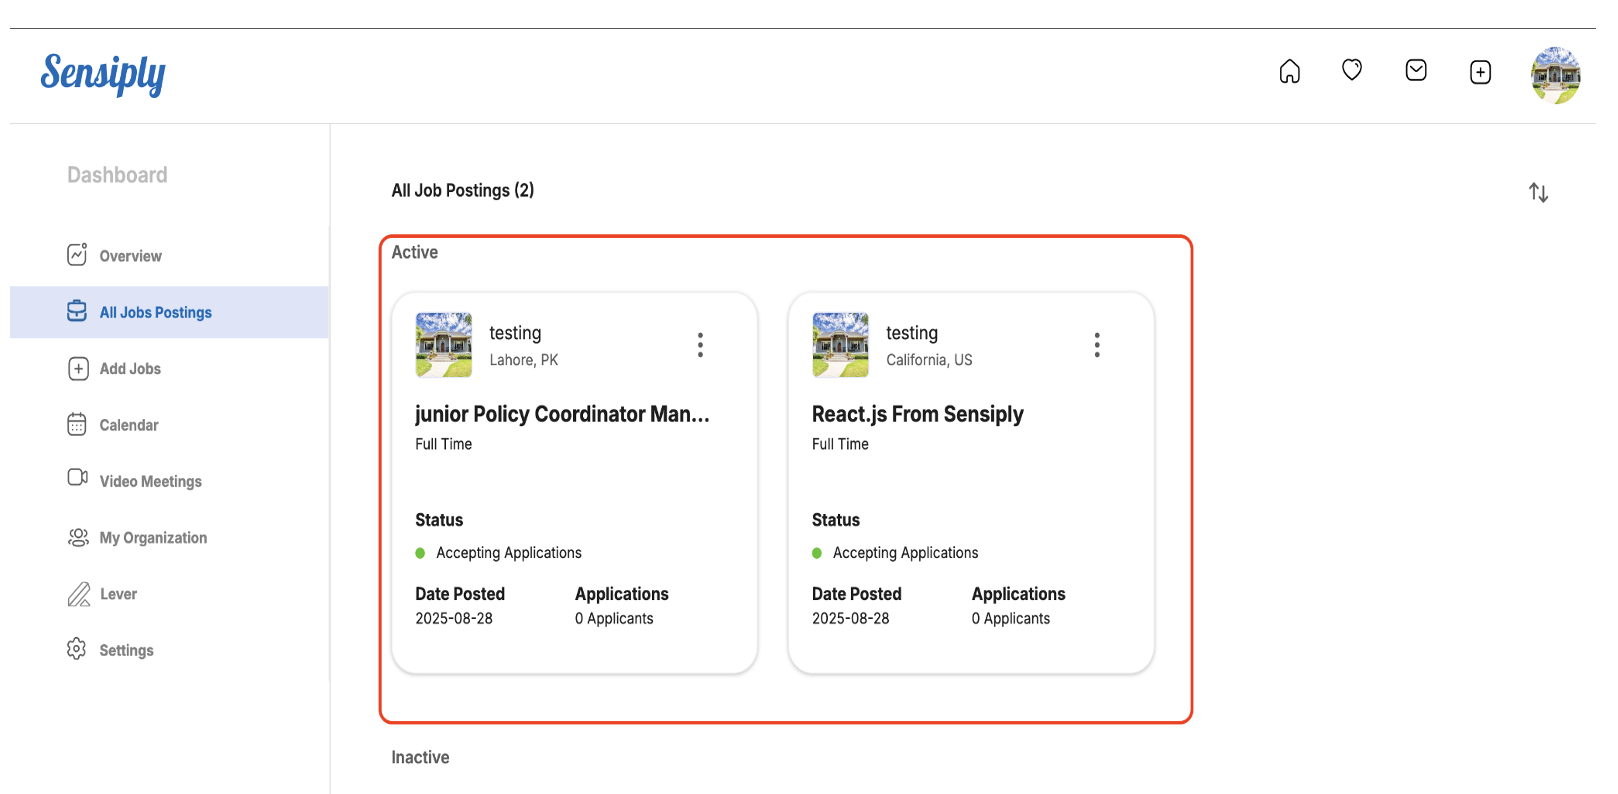Open the user profile avatar menu
This screenshot has width=1618, height=794.
click(x=1555, y=75)
